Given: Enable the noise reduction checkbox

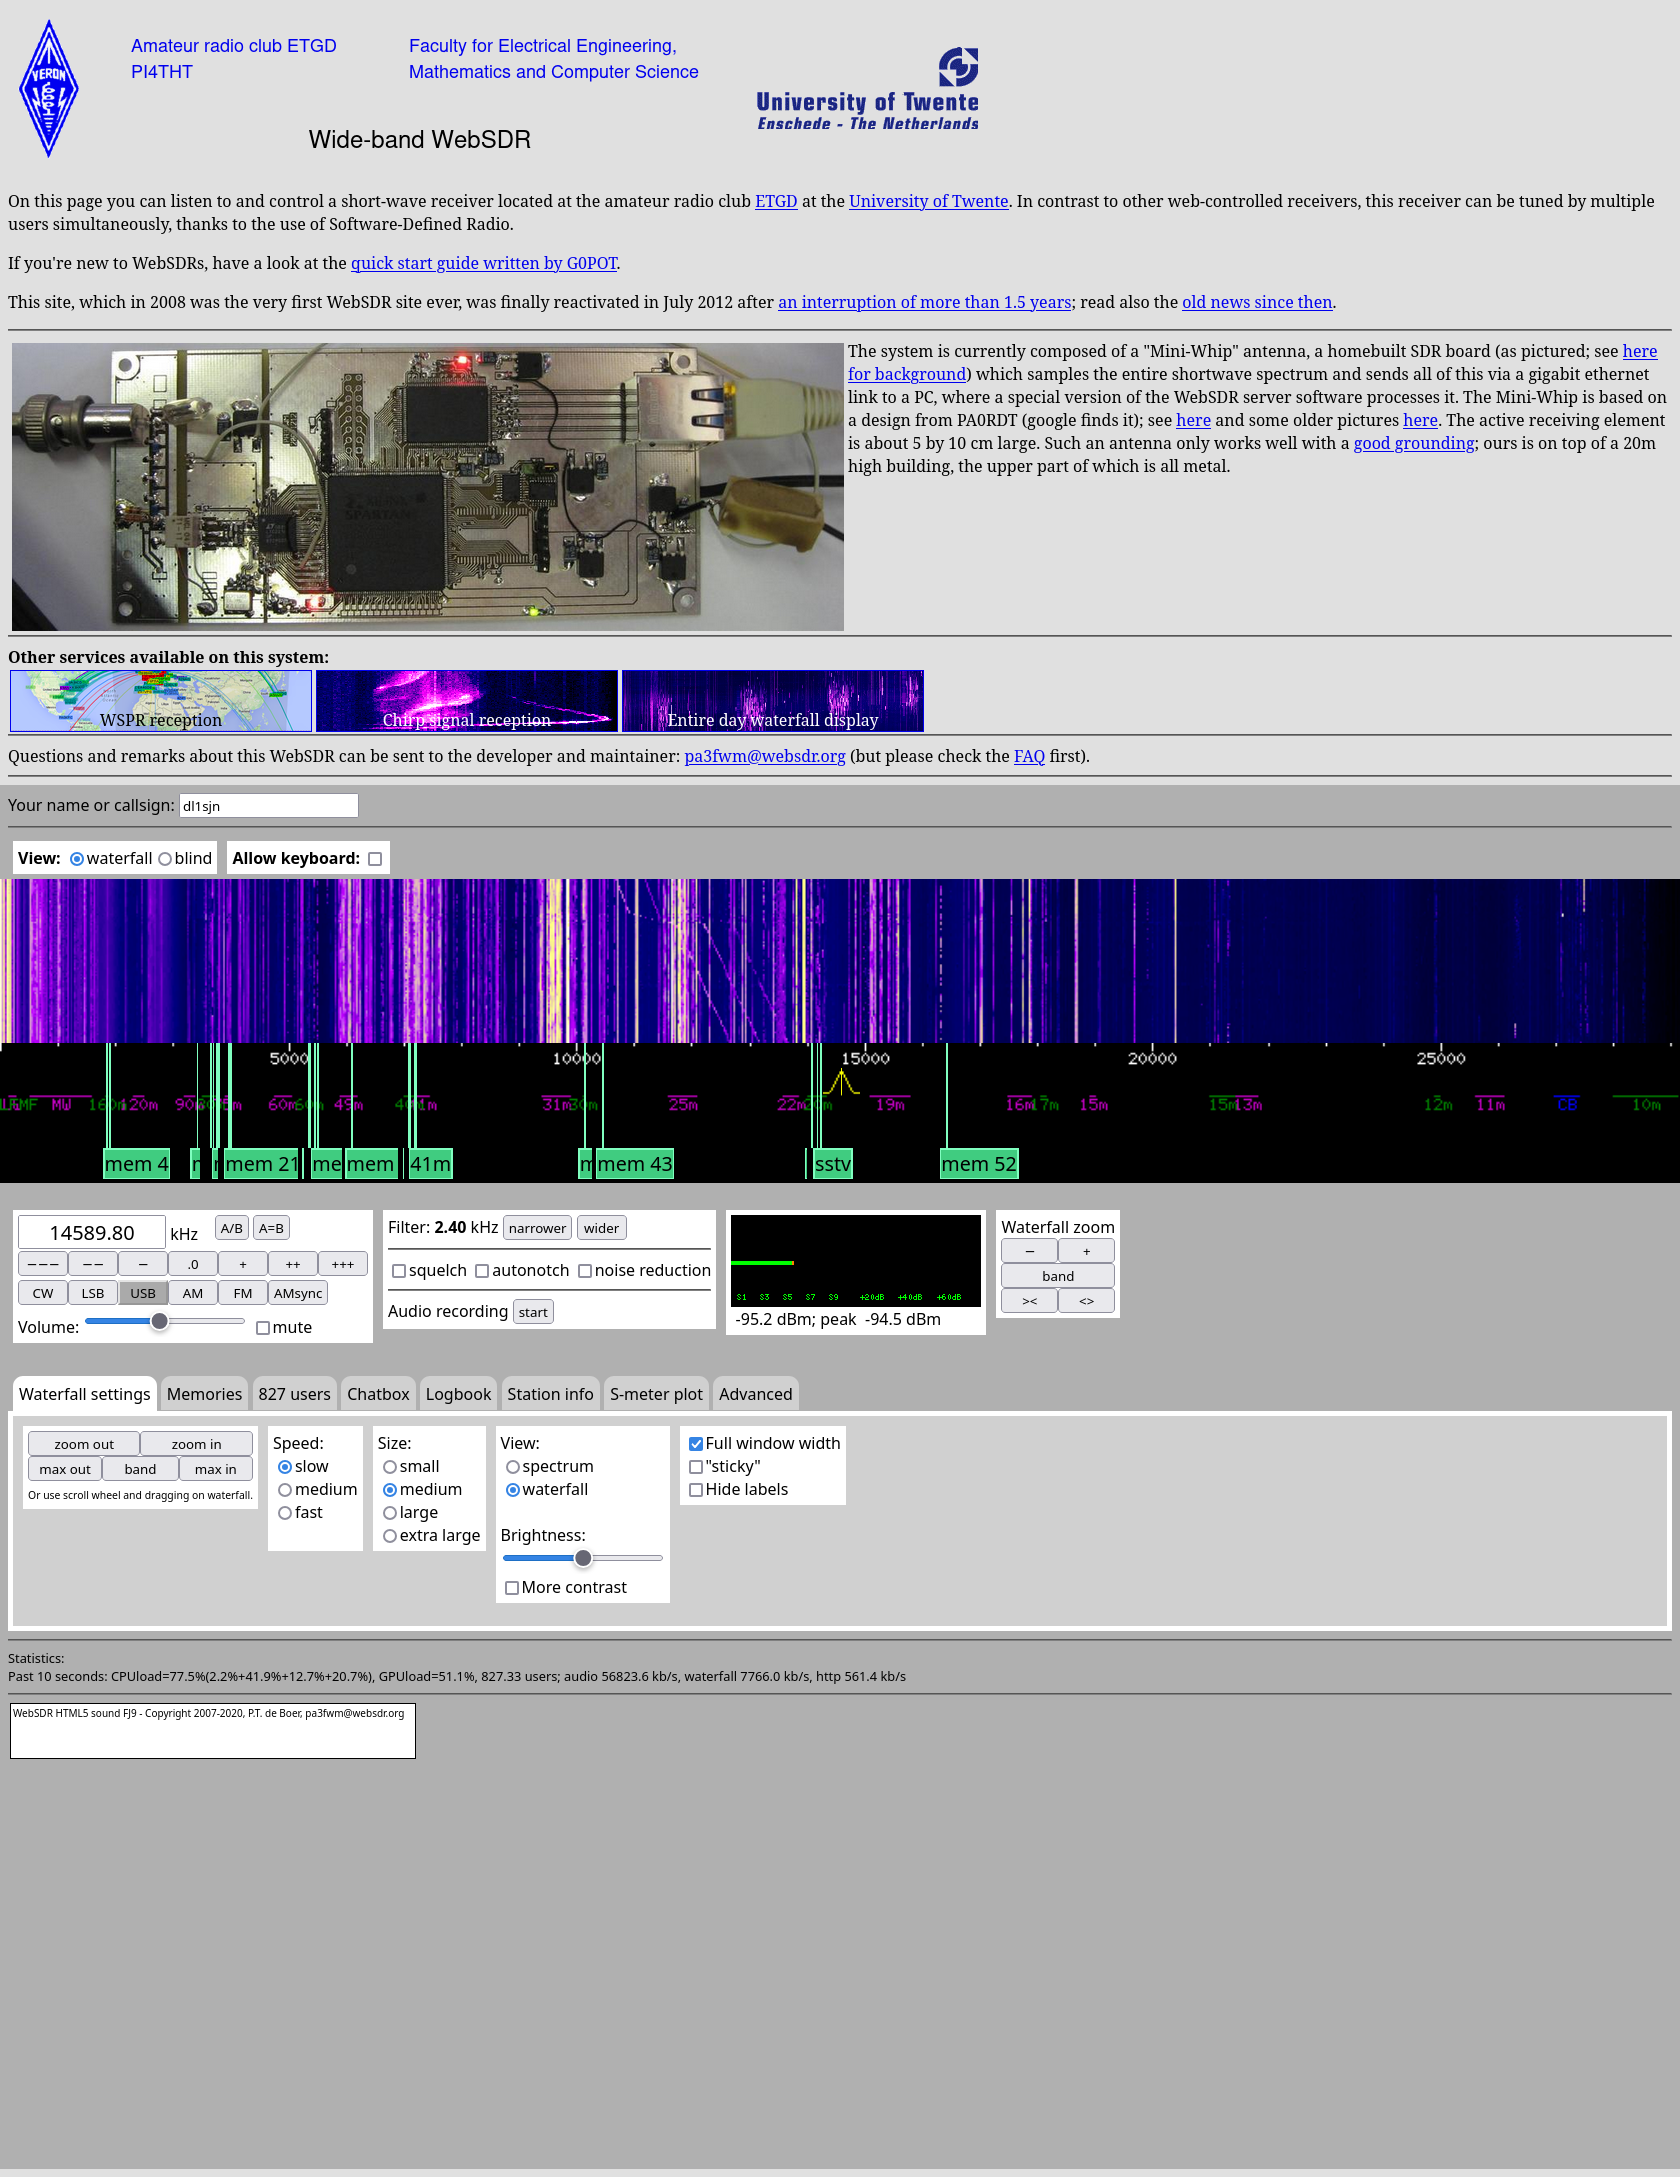Looking at the screenshot, I should tap(585, 1271).
